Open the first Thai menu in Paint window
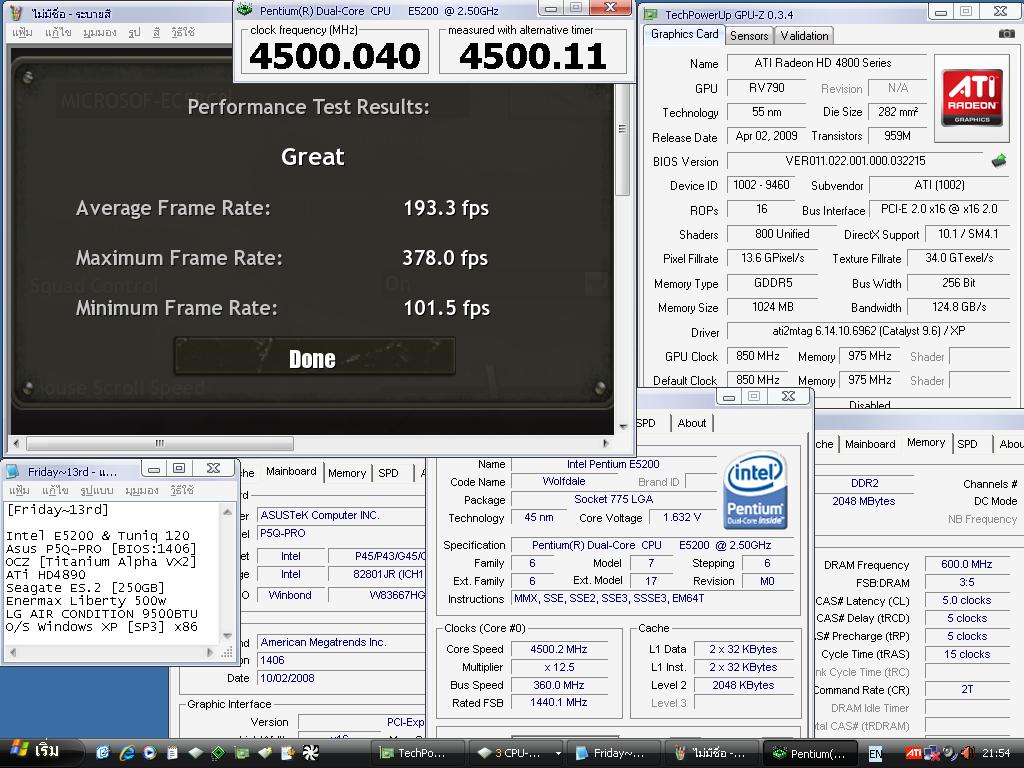 (x=22, y=32)
